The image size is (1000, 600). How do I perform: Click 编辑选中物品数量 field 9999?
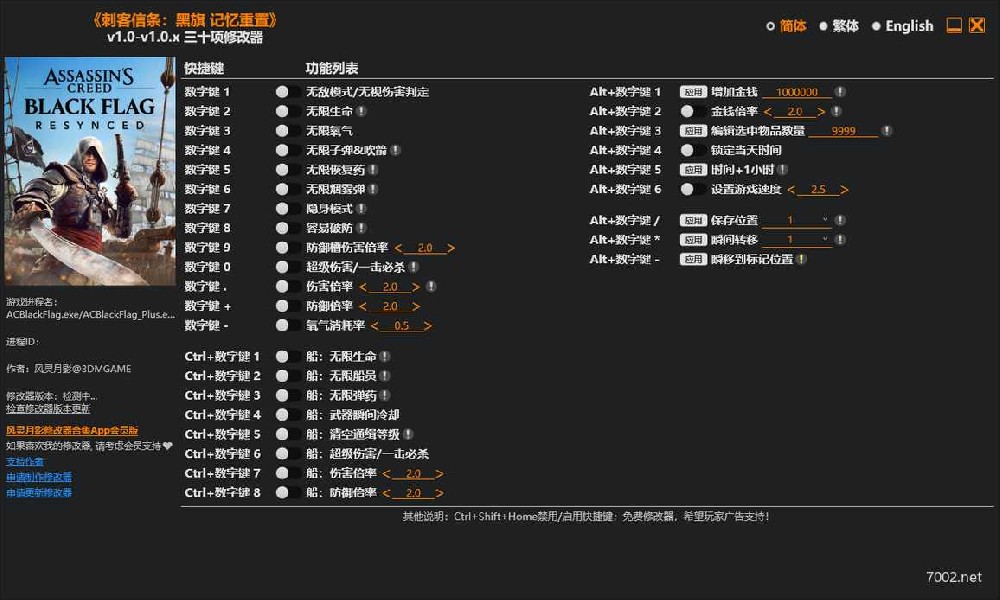click(843, 131)
